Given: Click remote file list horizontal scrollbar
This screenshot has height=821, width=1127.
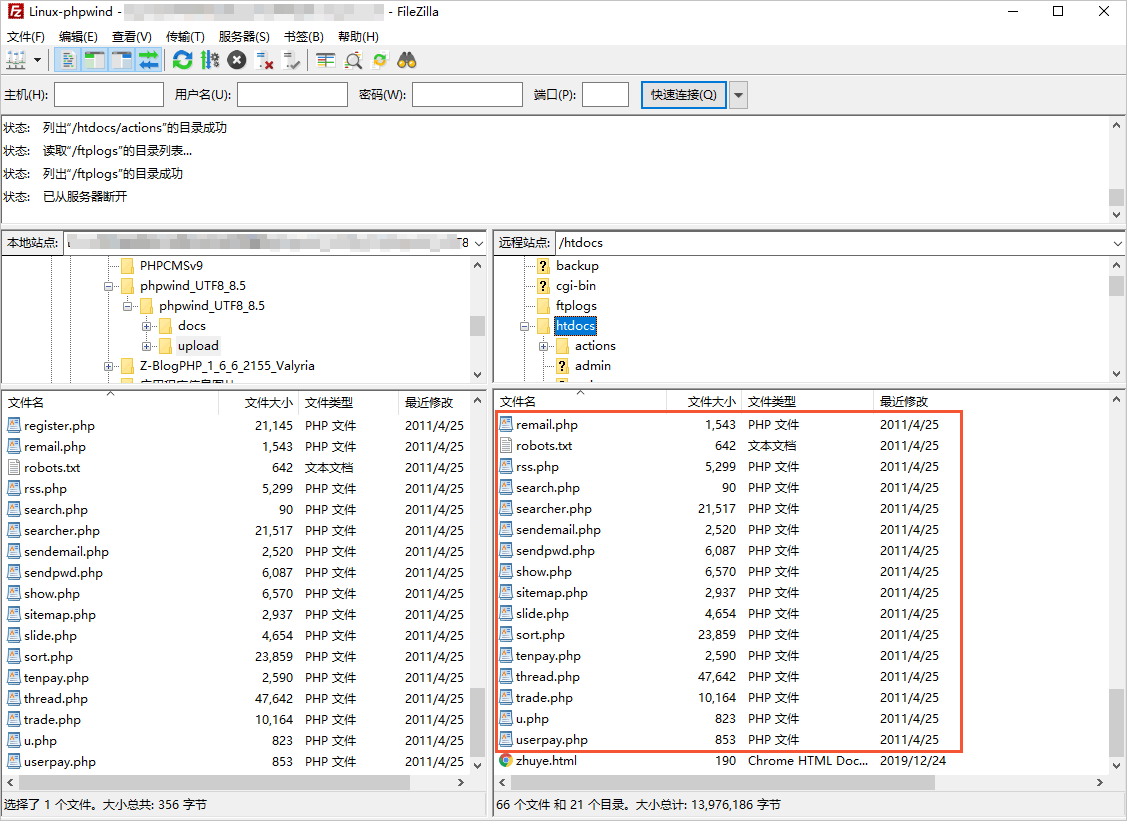Looking at the screenshot, I should point(722,782).
